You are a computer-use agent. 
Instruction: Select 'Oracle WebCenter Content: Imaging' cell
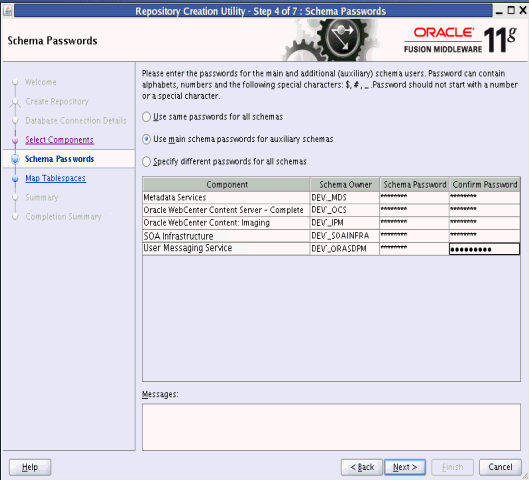[x=226, y=223]
